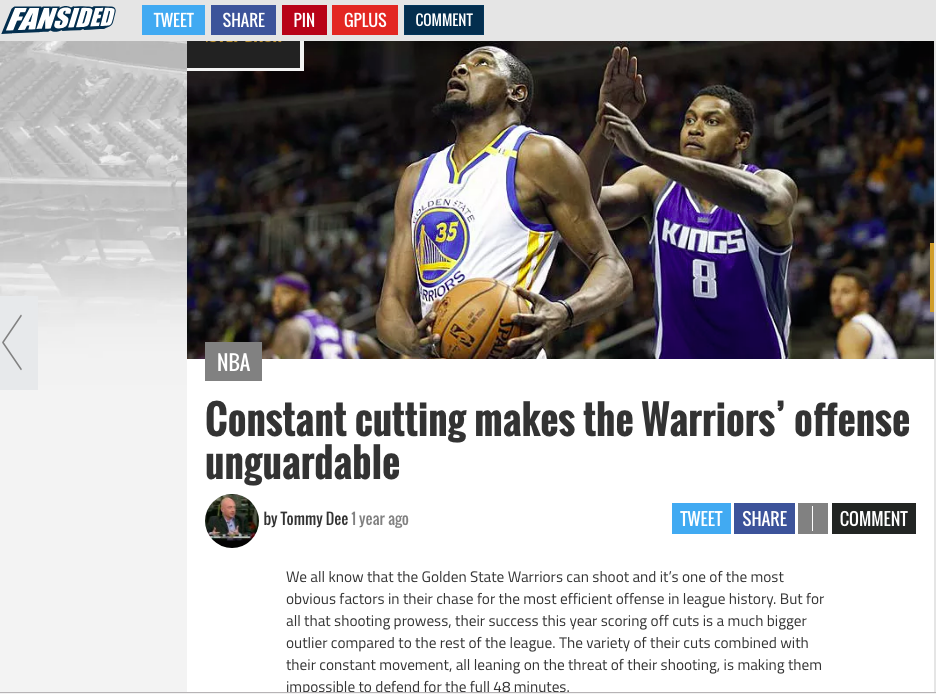Image resolution: width=936 pixels, height=694 pixels.
Task: Click the top bar COMMENT button
Action: (444, 20)
